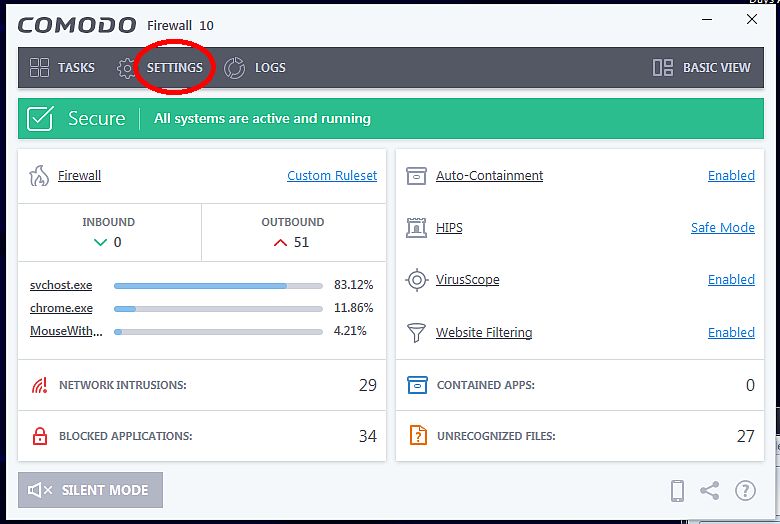Open the Settings menu

pyautogui.click(x=174, y=68)
